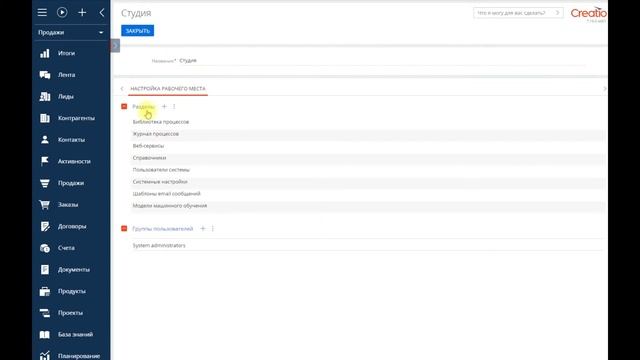
Task: Open the Продажи workplace dropdown
Action: (x=71, y=32)
